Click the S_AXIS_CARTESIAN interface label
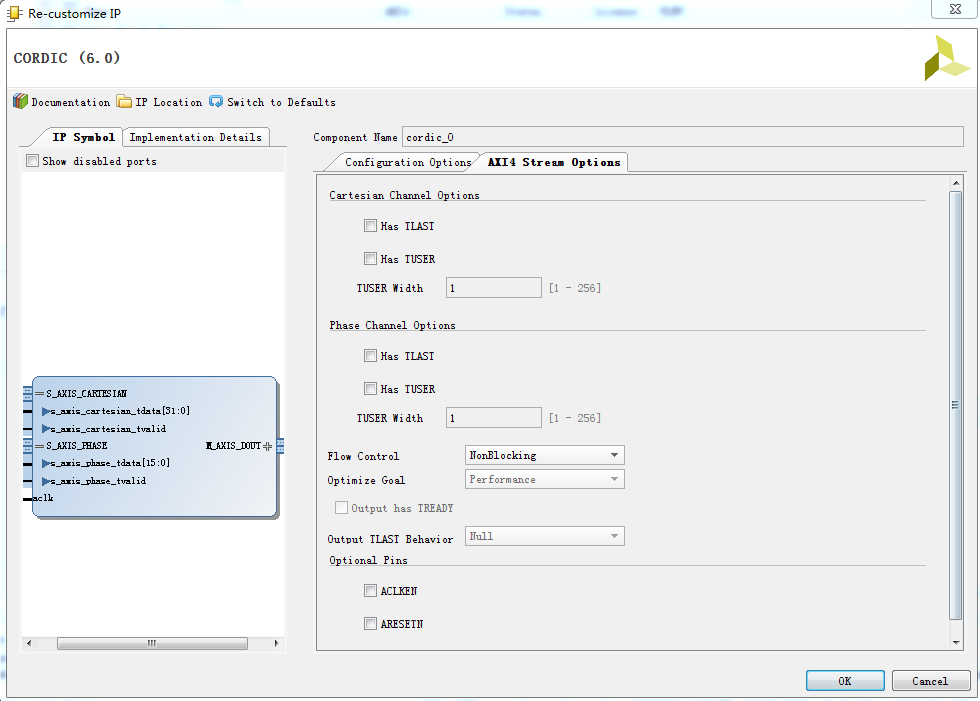Image resolution: width=980 pixels, height=701 pixels. pos(86,394)
